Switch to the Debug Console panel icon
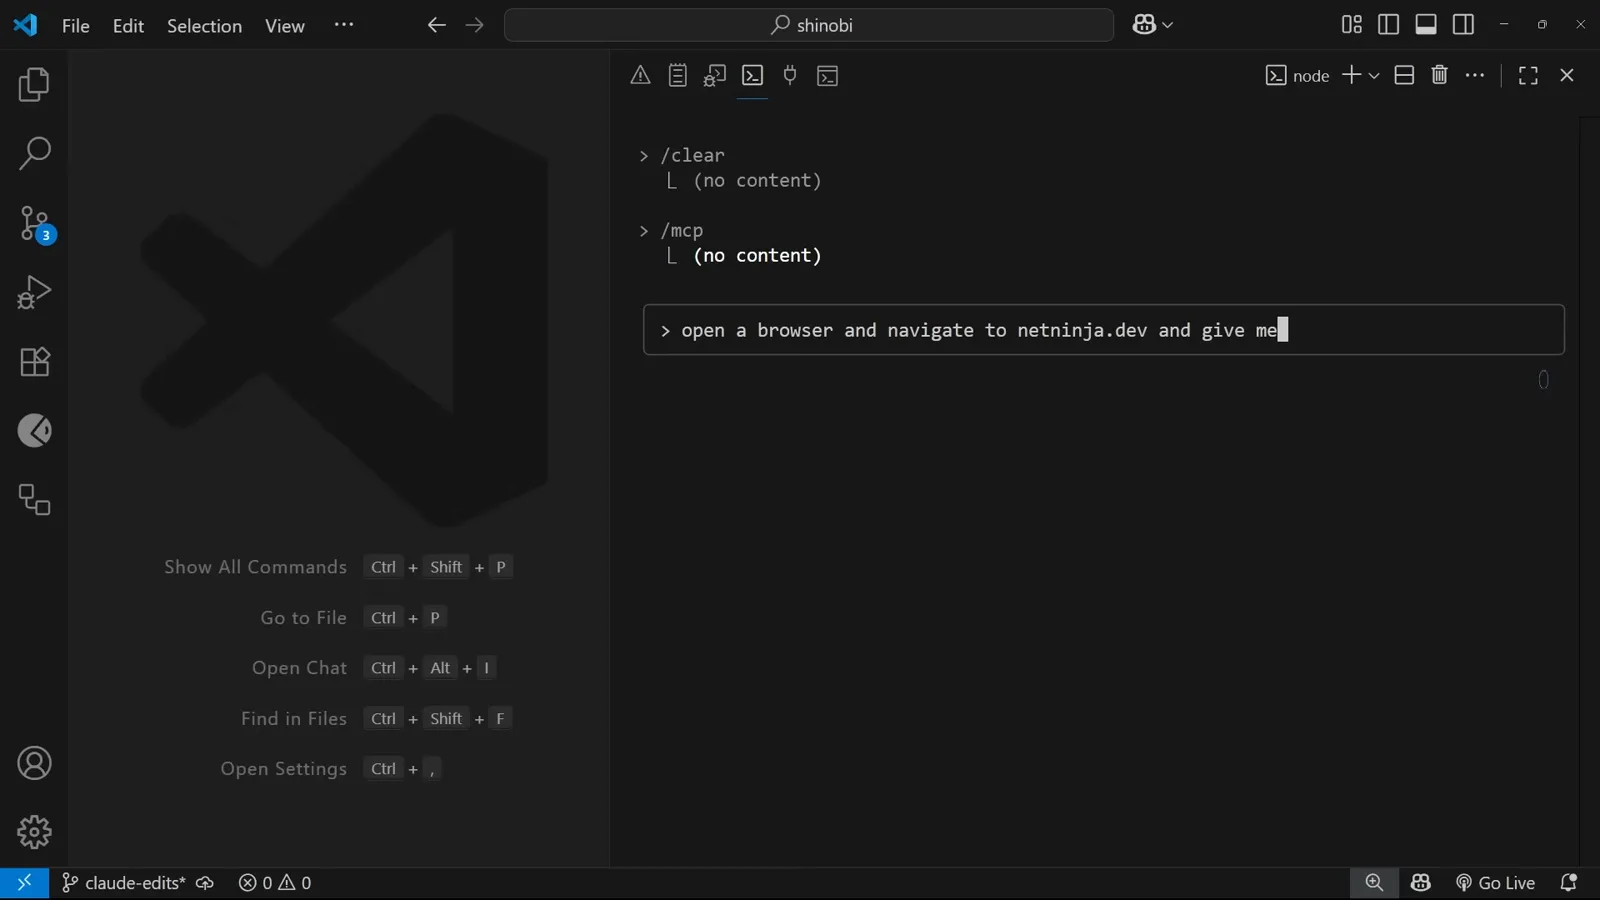The height and width of the screenshot is (900, 1600). click(x=714, y=75)
